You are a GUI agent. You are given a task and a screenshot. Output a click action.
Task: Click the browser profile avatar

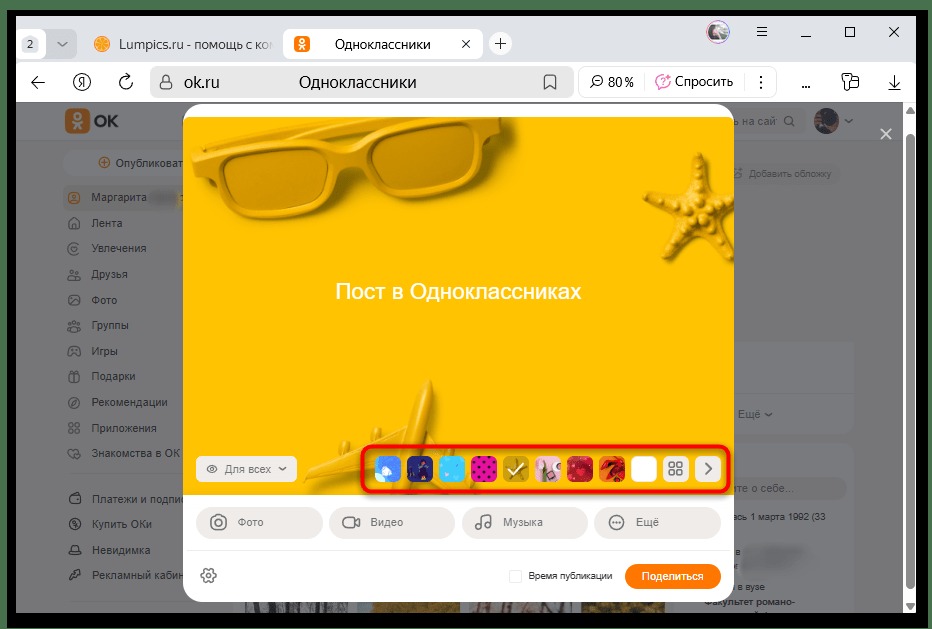tap(717, 32)
